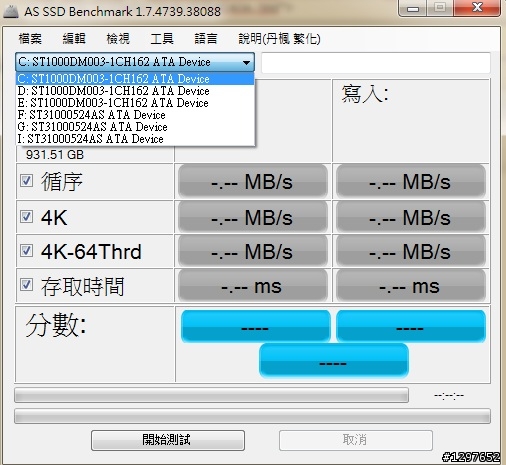Open the 工具 menu
This screenshot has height=465, width=506.
click(x=162, y=39)
